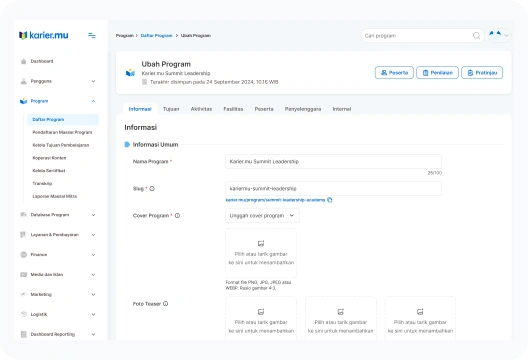Click the Layanan & Pembayaran icon
Image resolution: width=528 pixels, height=360 pixels.
(x=23, y=235)
